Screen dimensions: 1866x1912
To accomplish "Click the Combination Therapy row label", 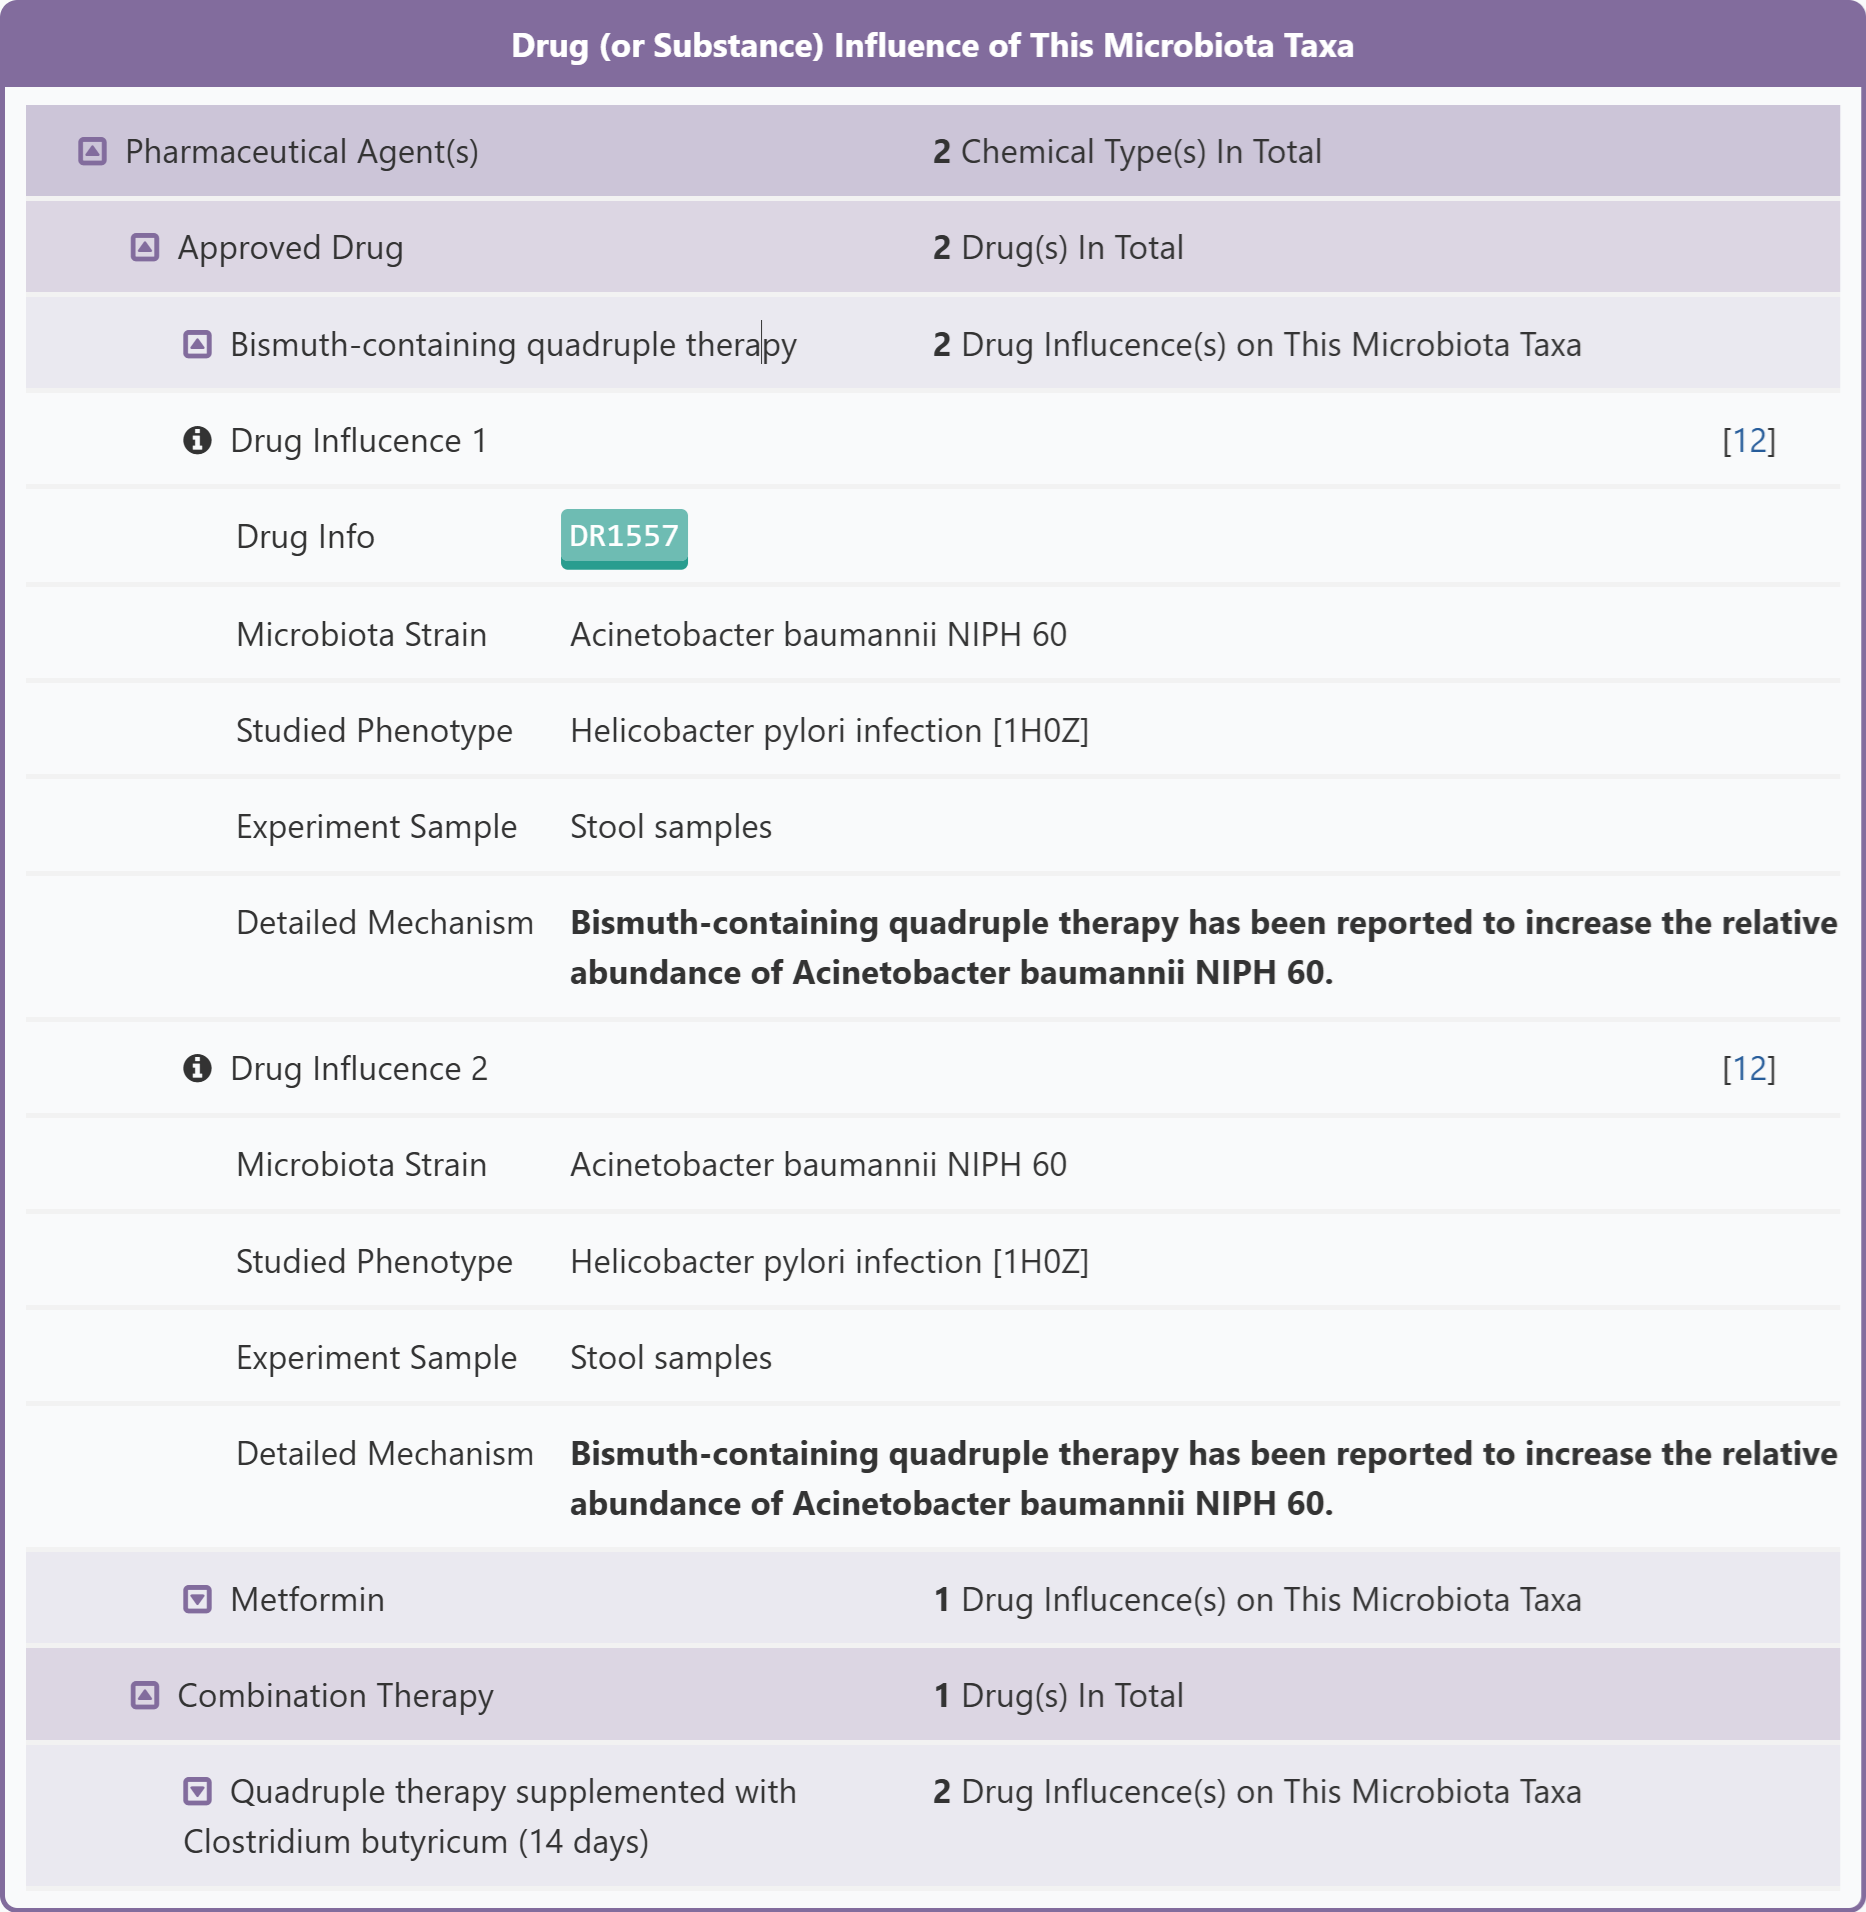I will tap(335, 1695).
